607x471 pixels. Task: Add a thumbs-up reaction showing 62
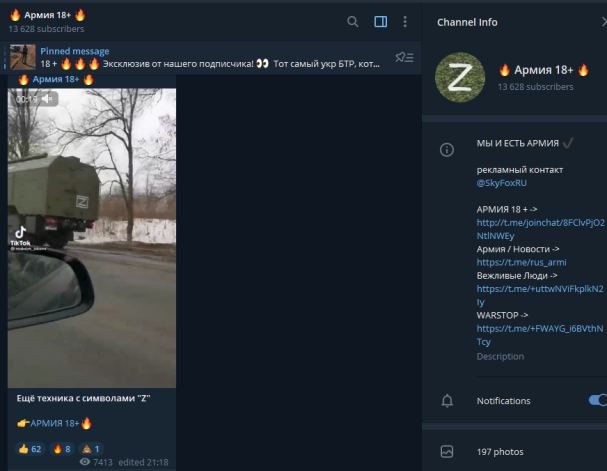point(30,449)
